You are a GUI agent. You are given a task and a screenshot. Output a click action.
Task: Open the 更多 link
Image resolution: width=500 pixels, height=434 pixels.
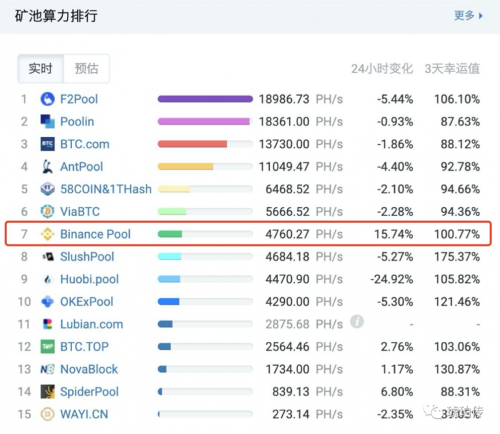click(x=464, y=15)
